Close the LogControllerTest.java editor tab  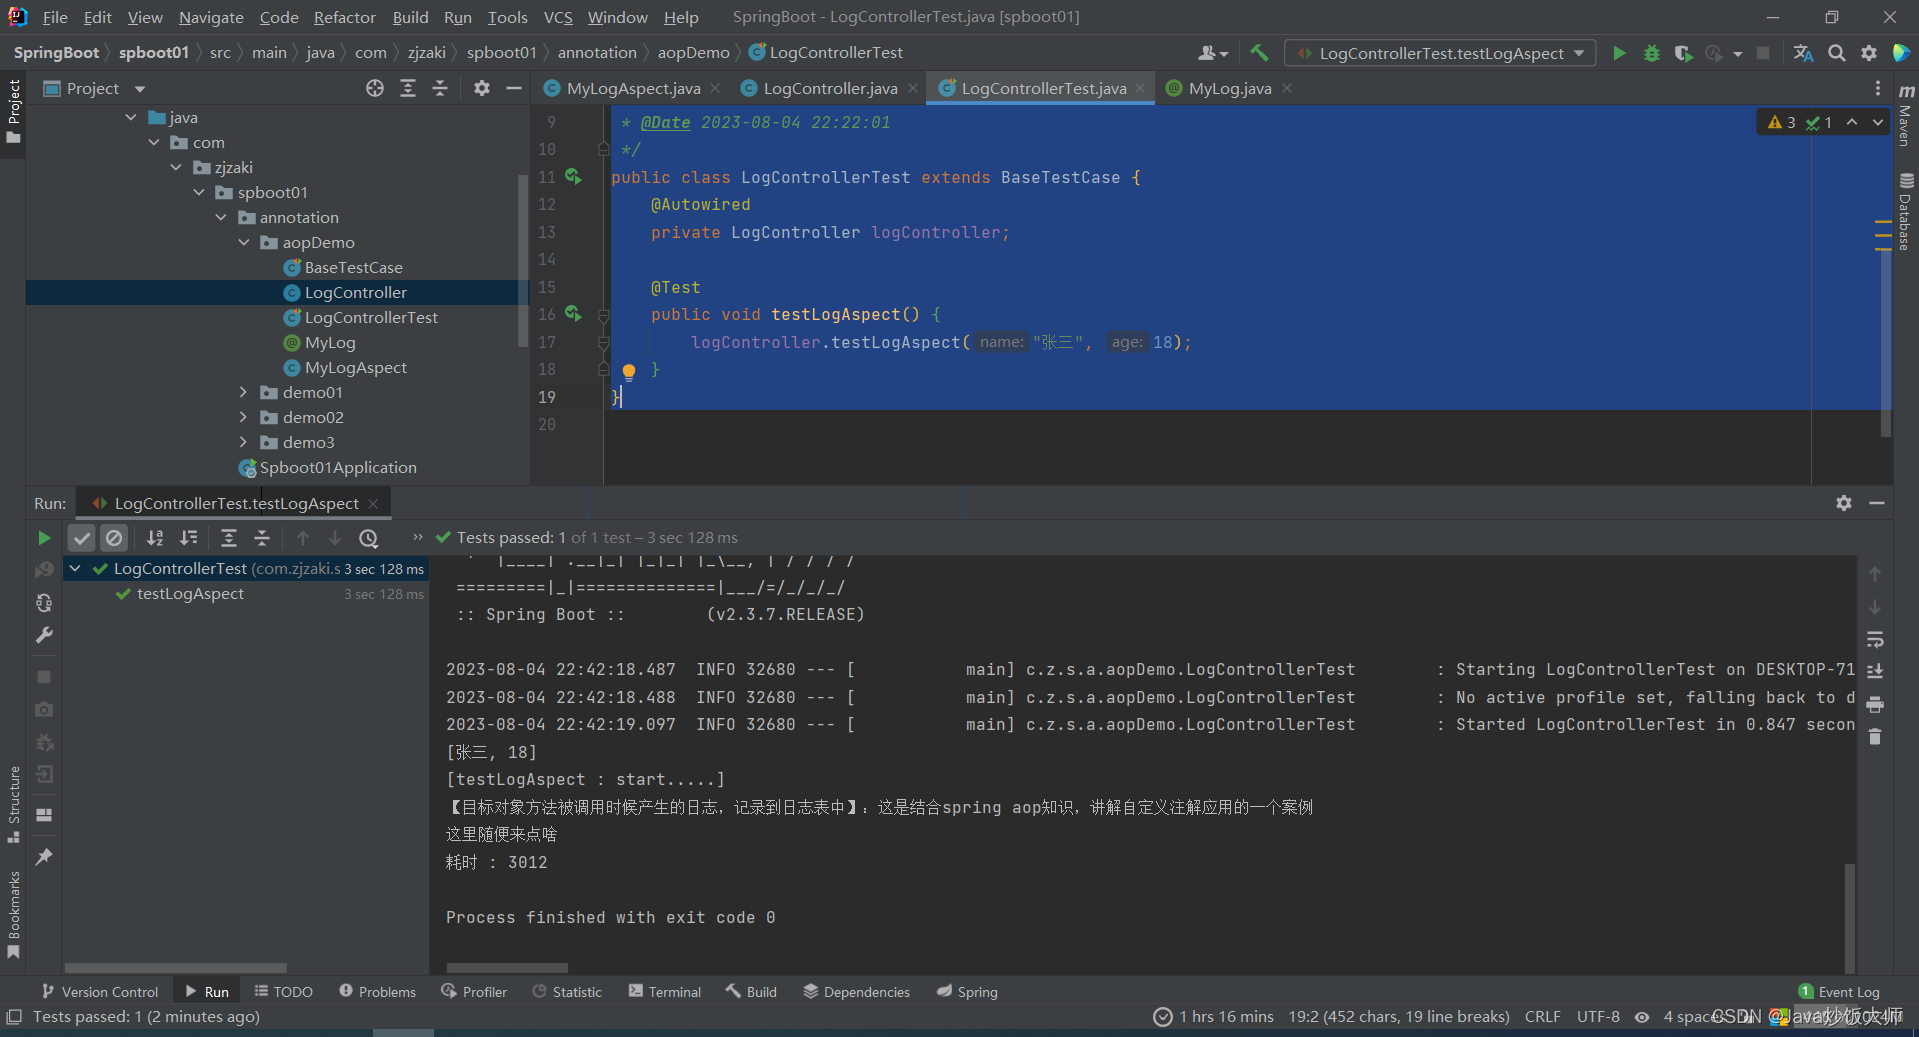[x=1139, y=88]
